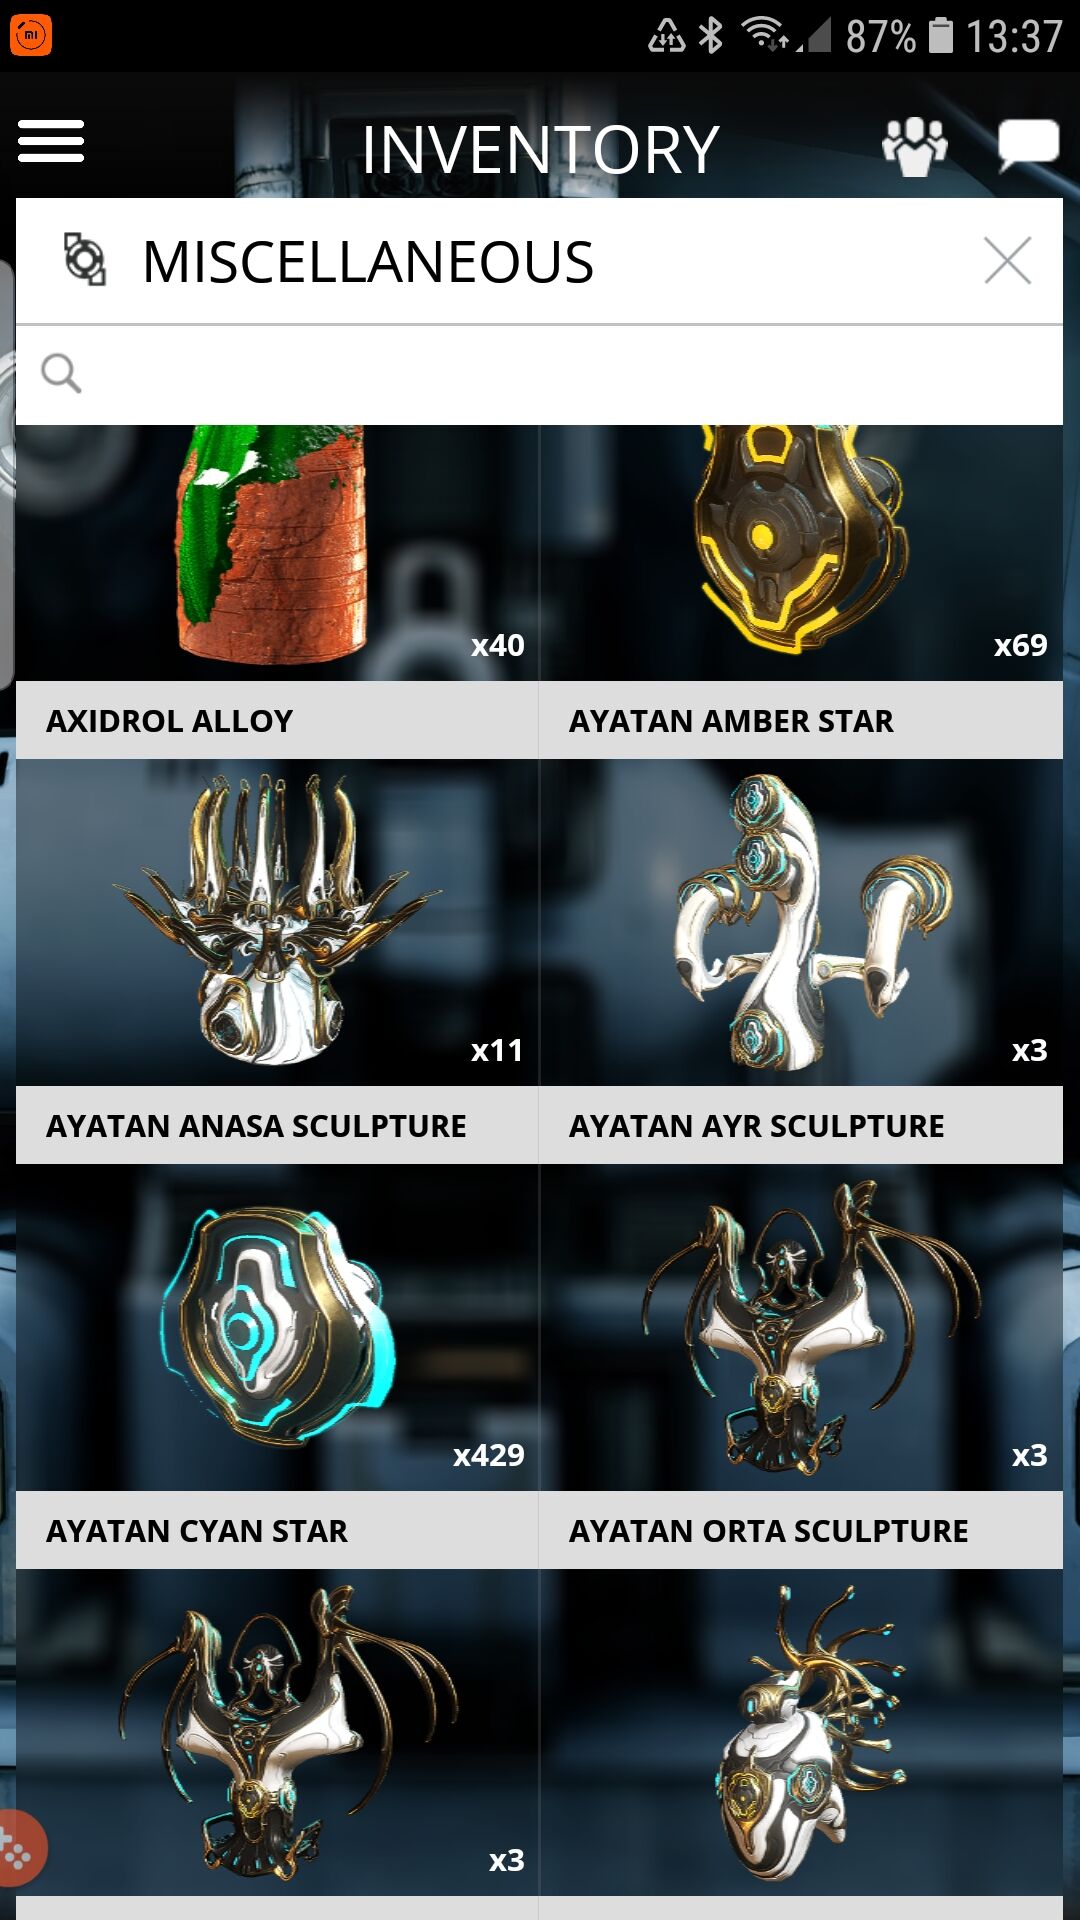Tap the orange Mi app status icon
Image resolution: width=1080 pixels, height=1920 pixels.
tap(30, 35)
